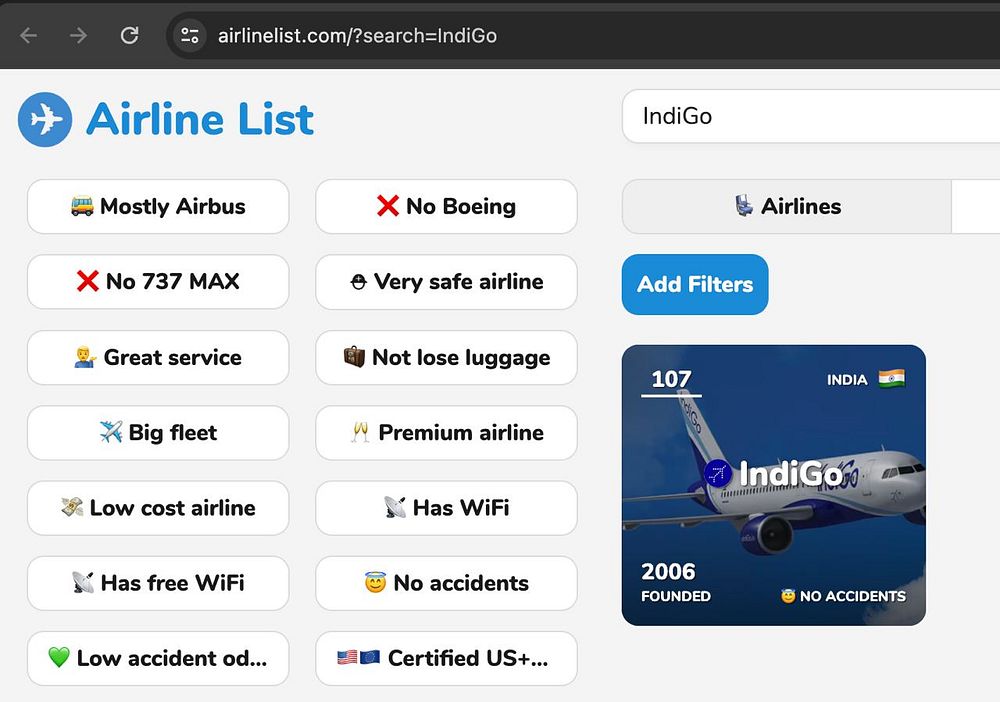Go back with the browser back arrow
Image resolution: width=1000 pixels, height=702 pixels.
coord(29,35)
